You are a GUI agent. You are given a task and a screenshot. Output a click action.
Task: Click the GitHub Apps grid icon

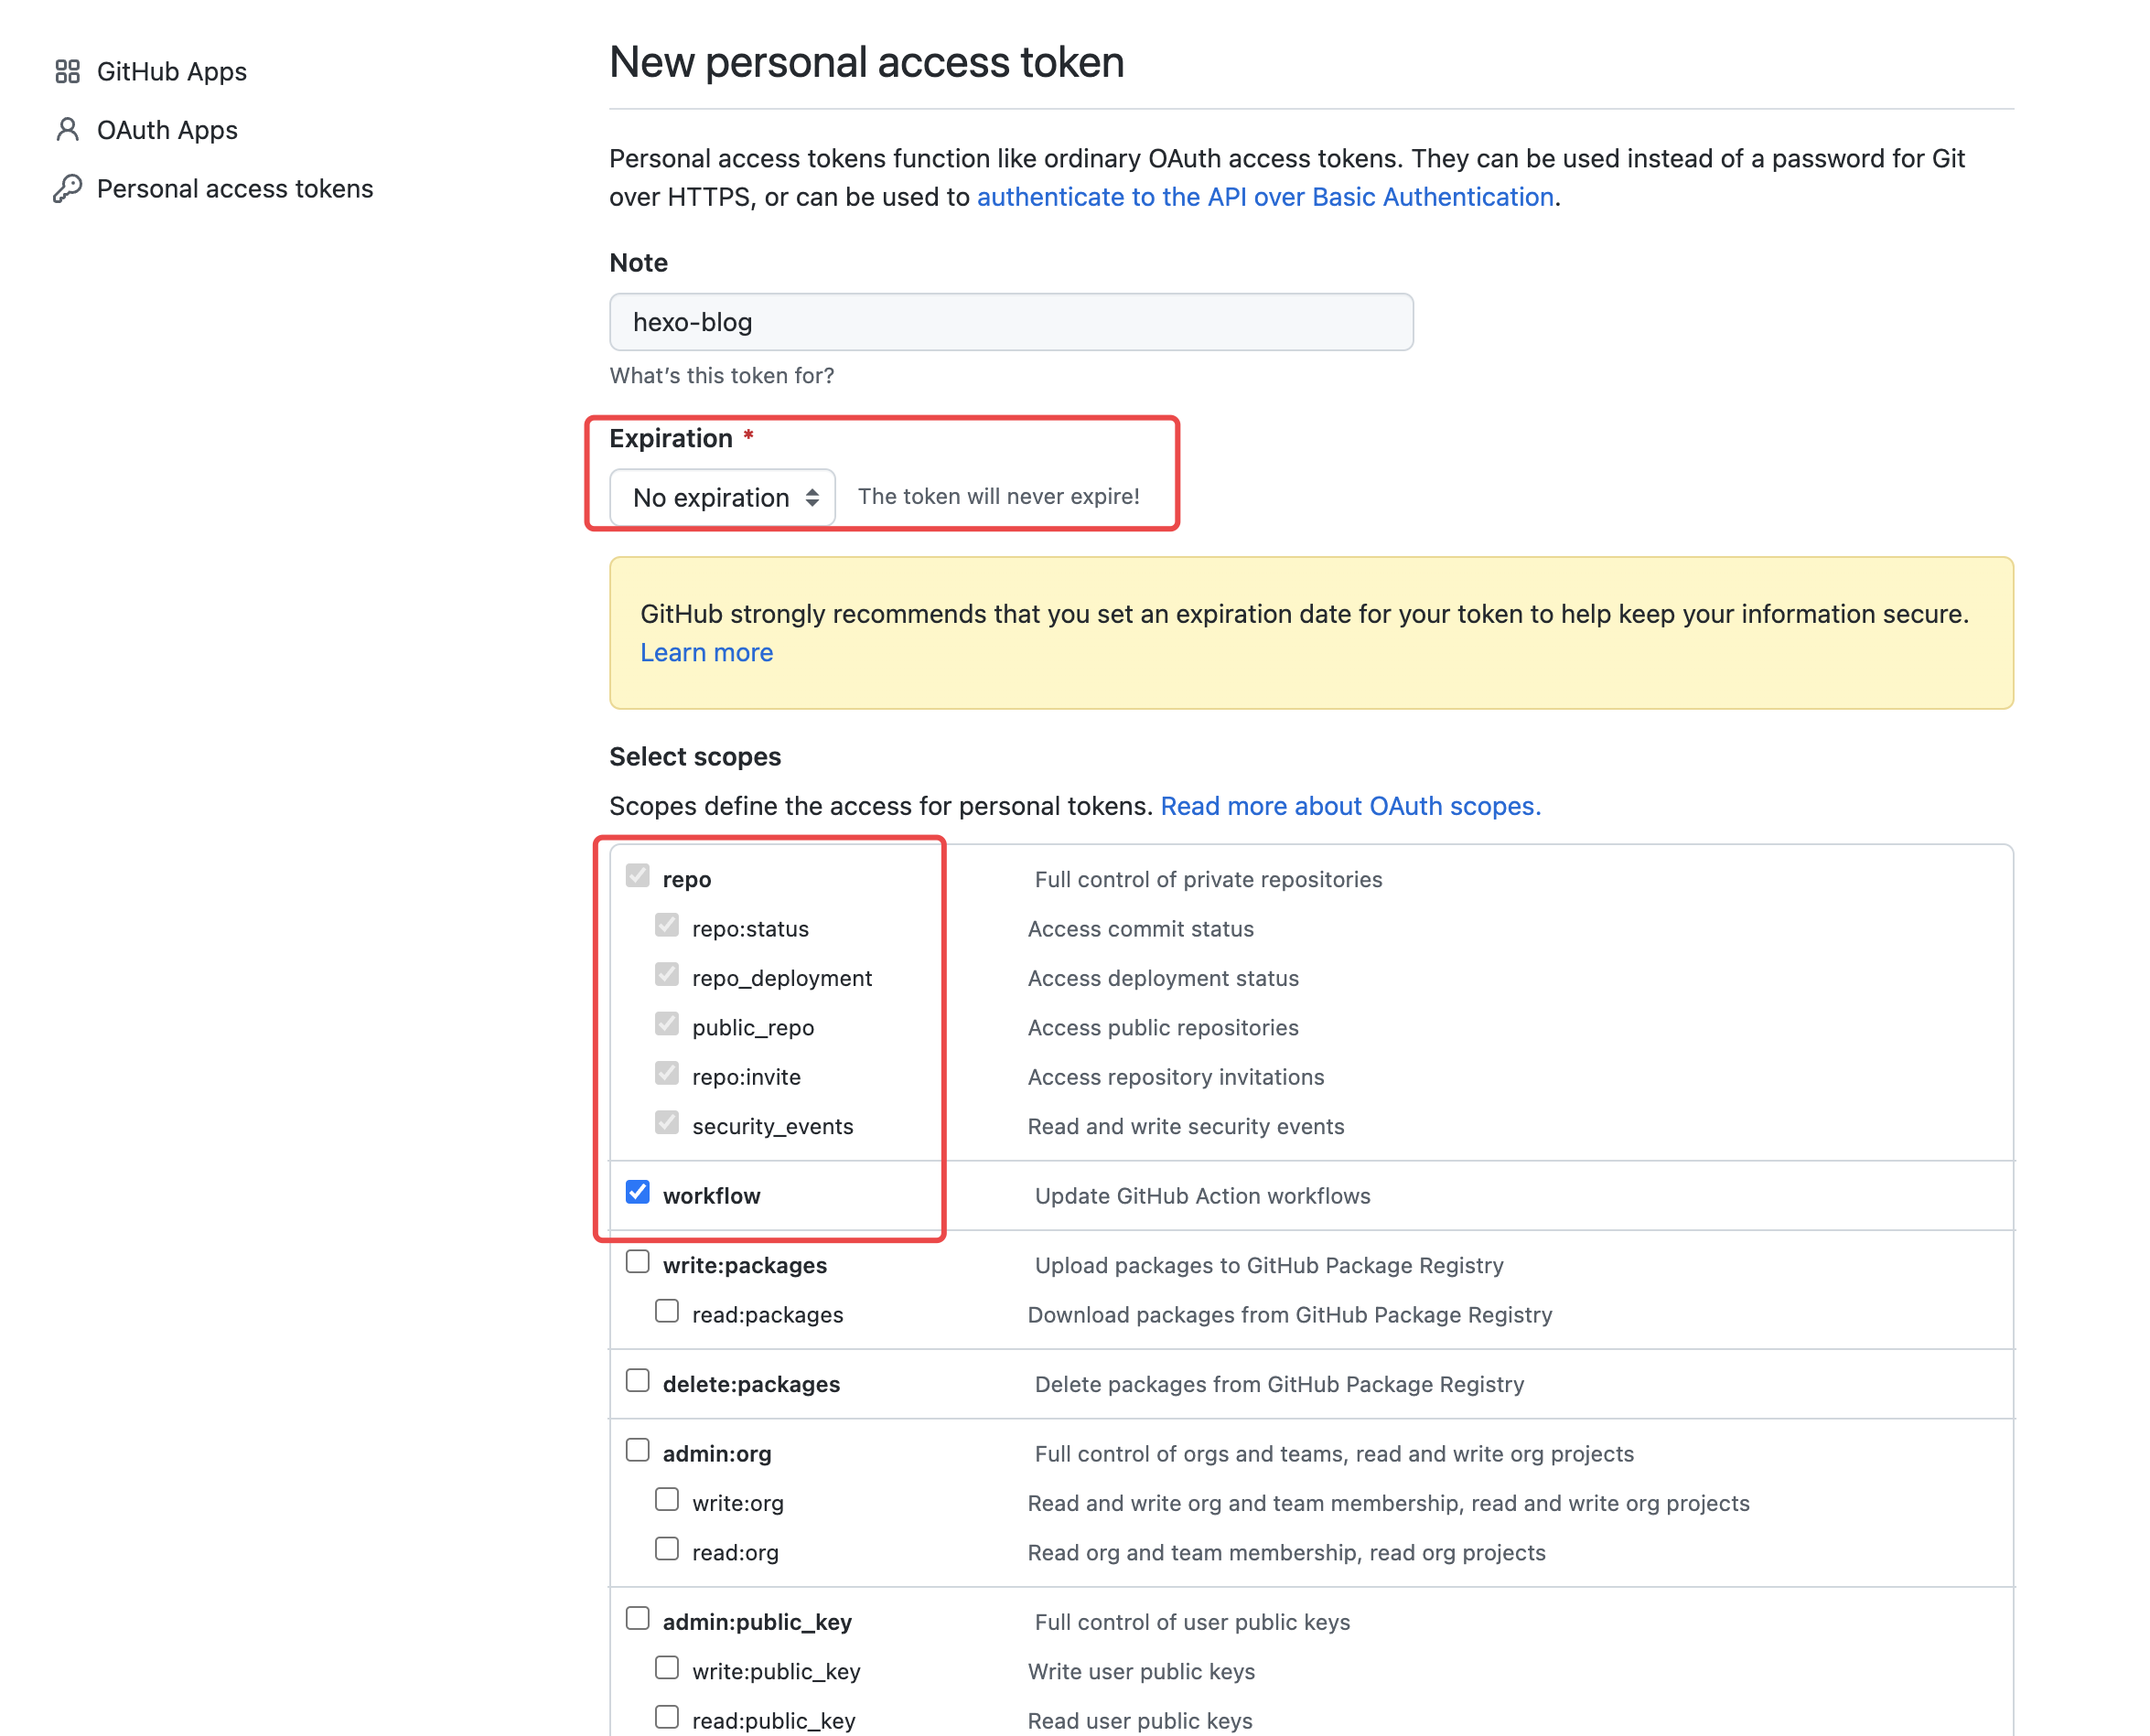67,71
